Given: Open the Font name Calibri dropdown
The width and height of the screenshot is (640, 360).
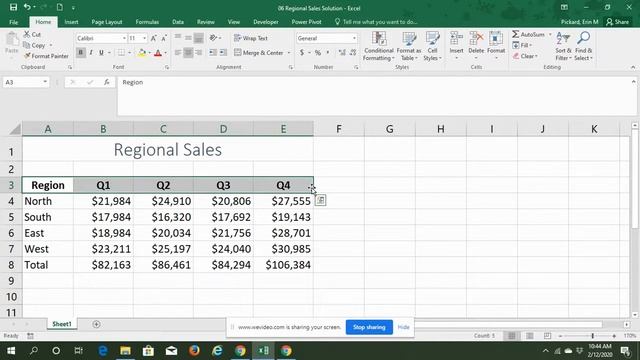Looking at the screenshot, I should tap(124, 38).
